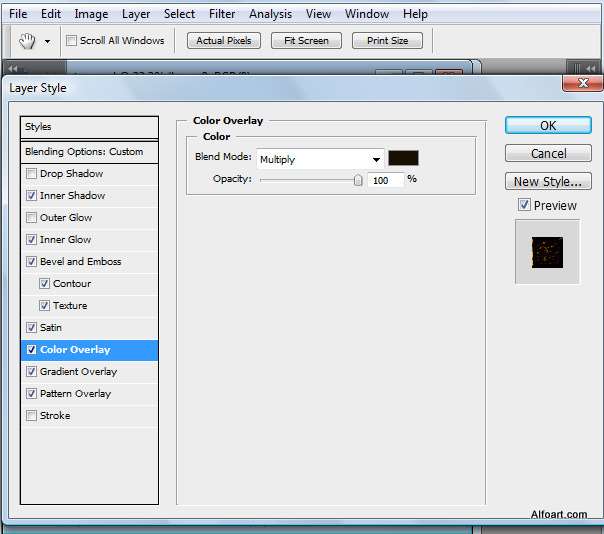Enable Scroll All Windows checkbox
This screenshot has width=604, height=534.
[71, 40]
